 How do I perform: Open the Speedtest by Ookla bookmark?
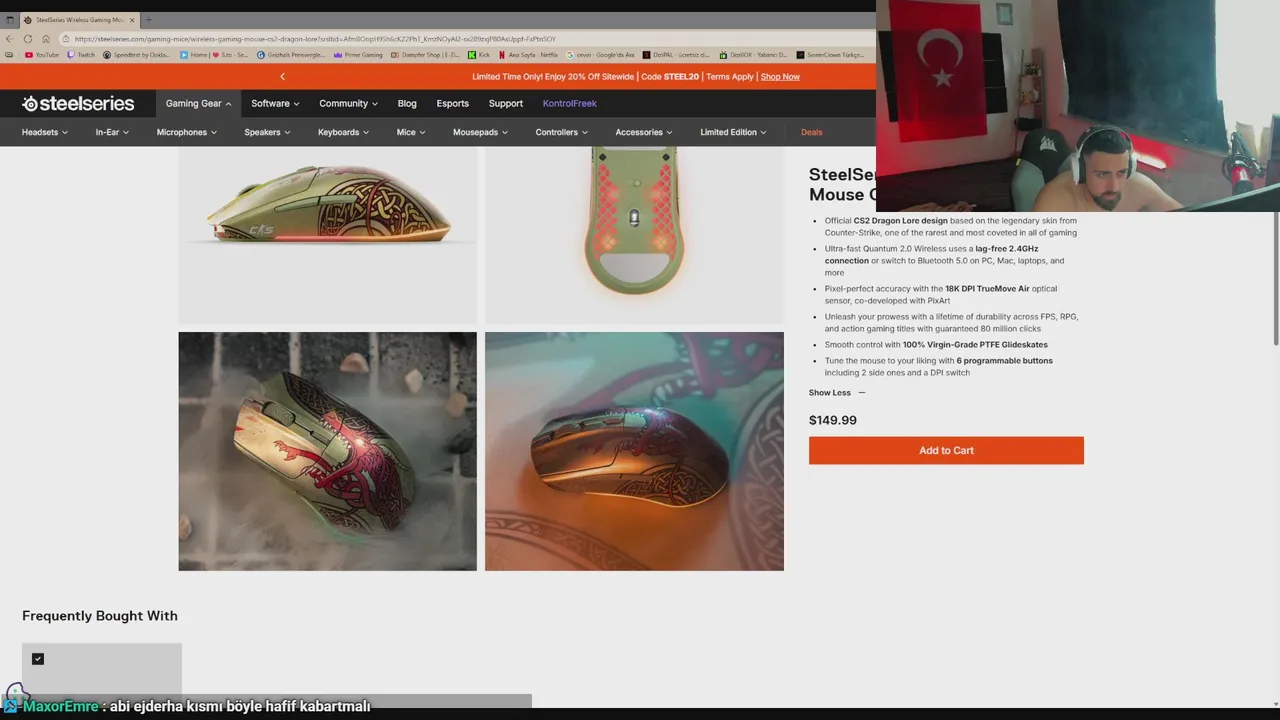(137, 55)
